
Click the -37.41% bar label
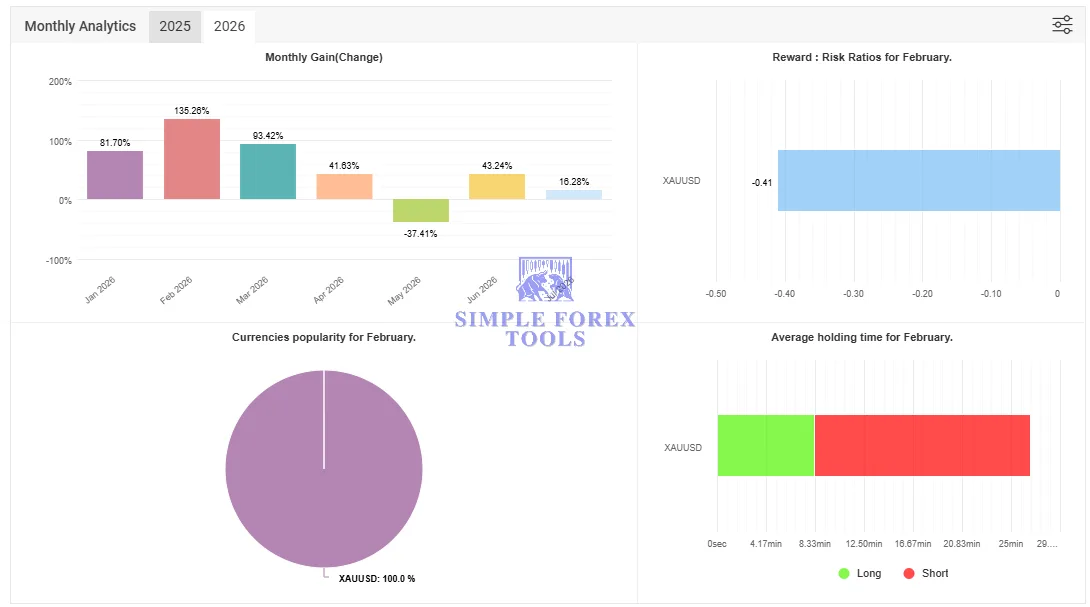tap(421, 234)
